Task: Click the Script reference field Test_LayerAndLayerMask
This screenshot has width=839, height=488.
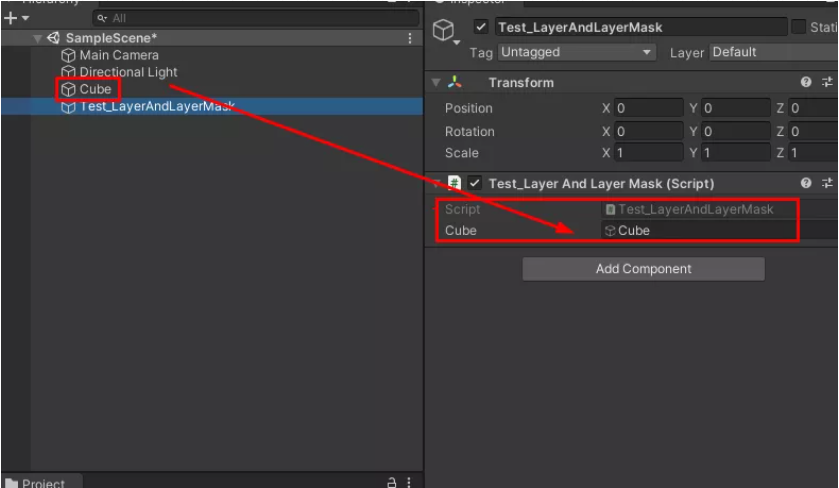Action: point(720,209)
